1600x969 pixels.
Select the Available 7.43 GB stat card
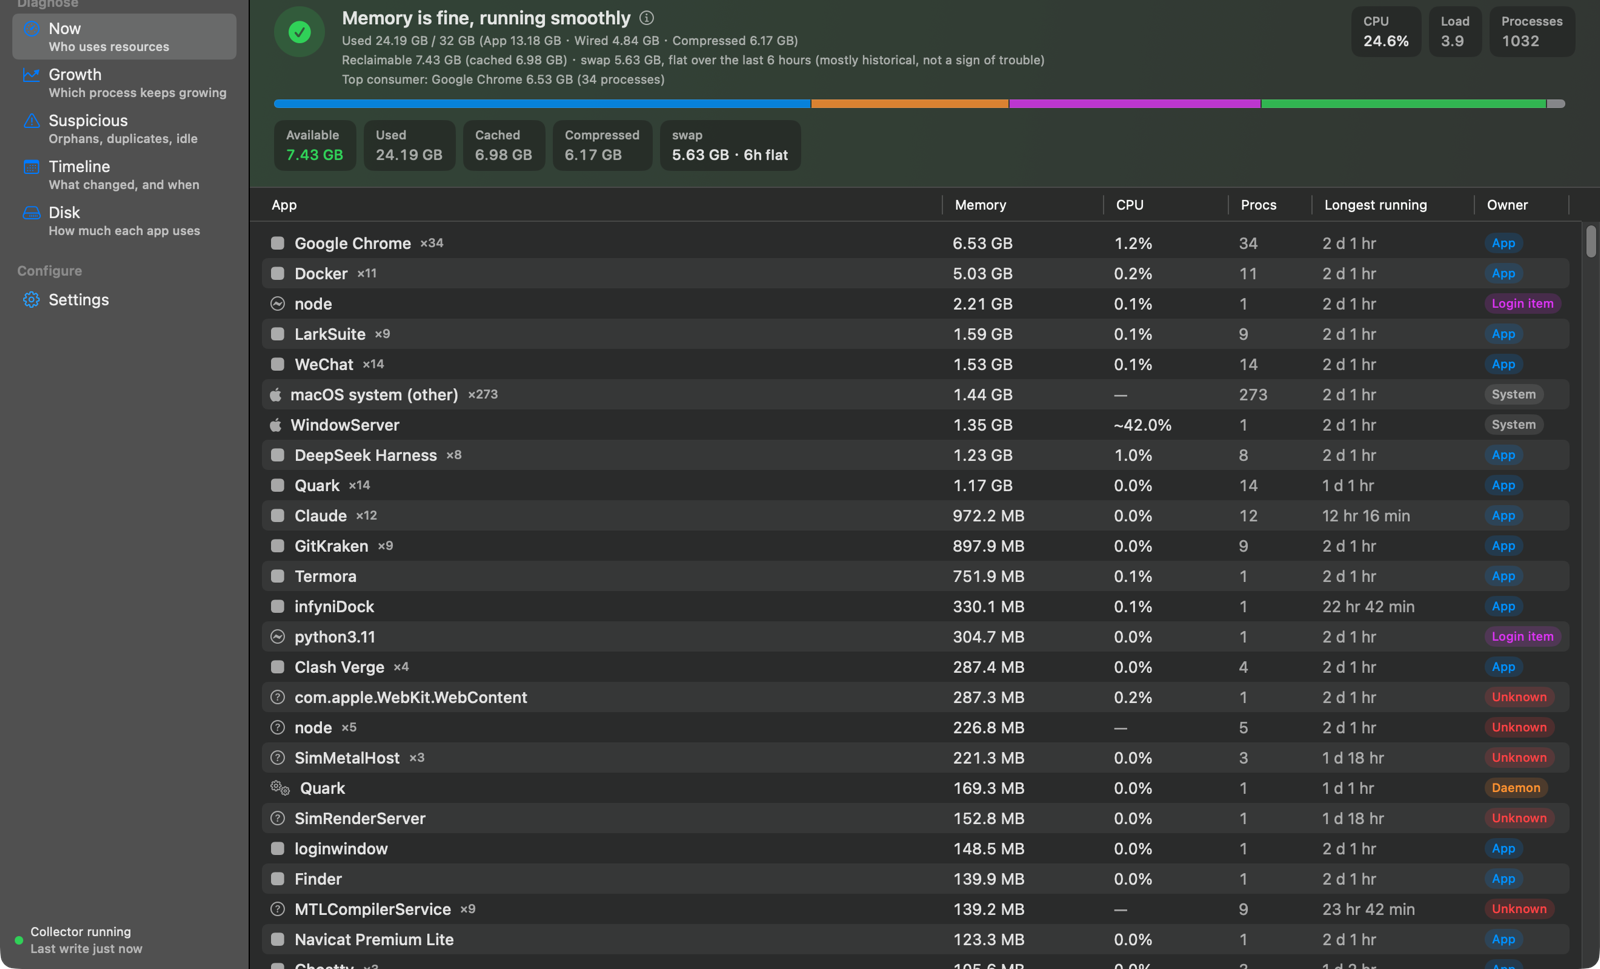[x=314, y=146]
